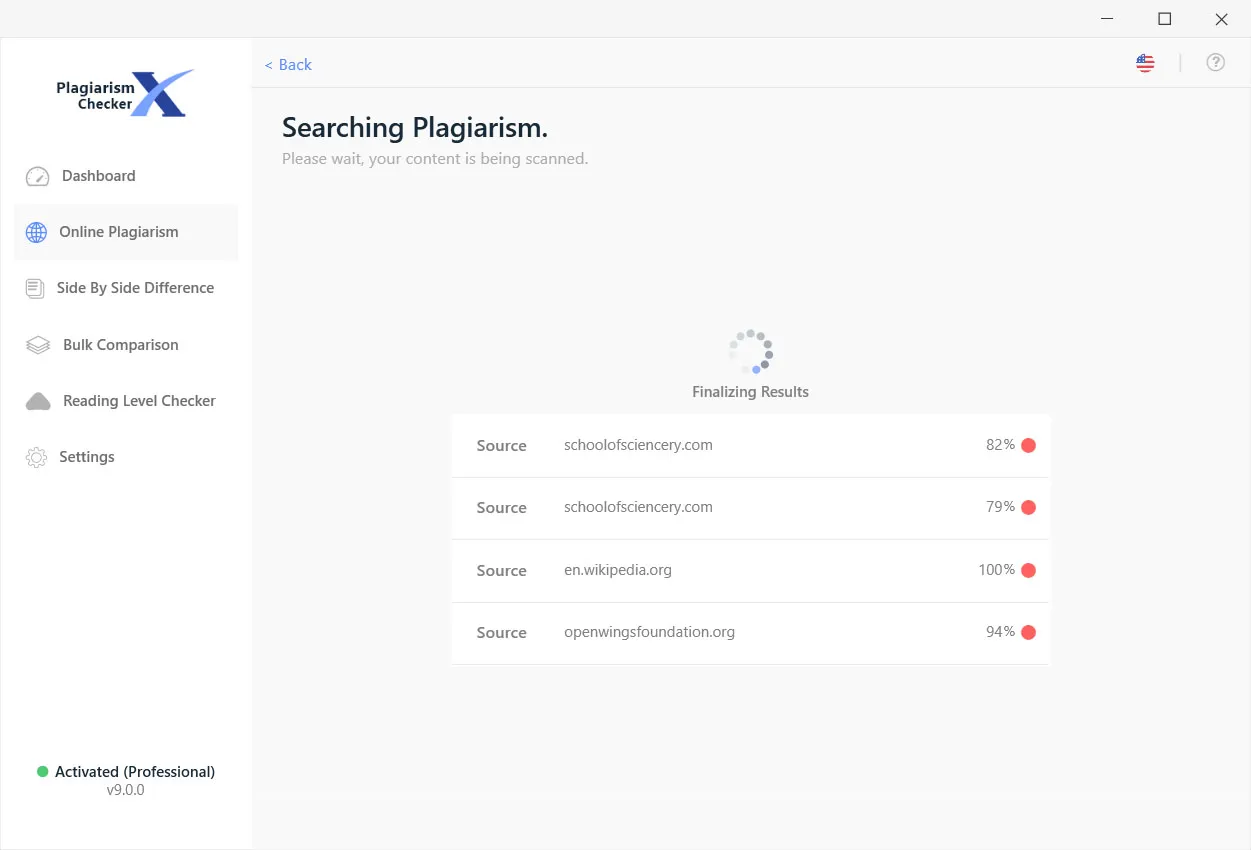The height and width of the screenshot is (850, 1251).
Task: Click the 79% schoolofsciencery.com result
Action: point(750,507)
